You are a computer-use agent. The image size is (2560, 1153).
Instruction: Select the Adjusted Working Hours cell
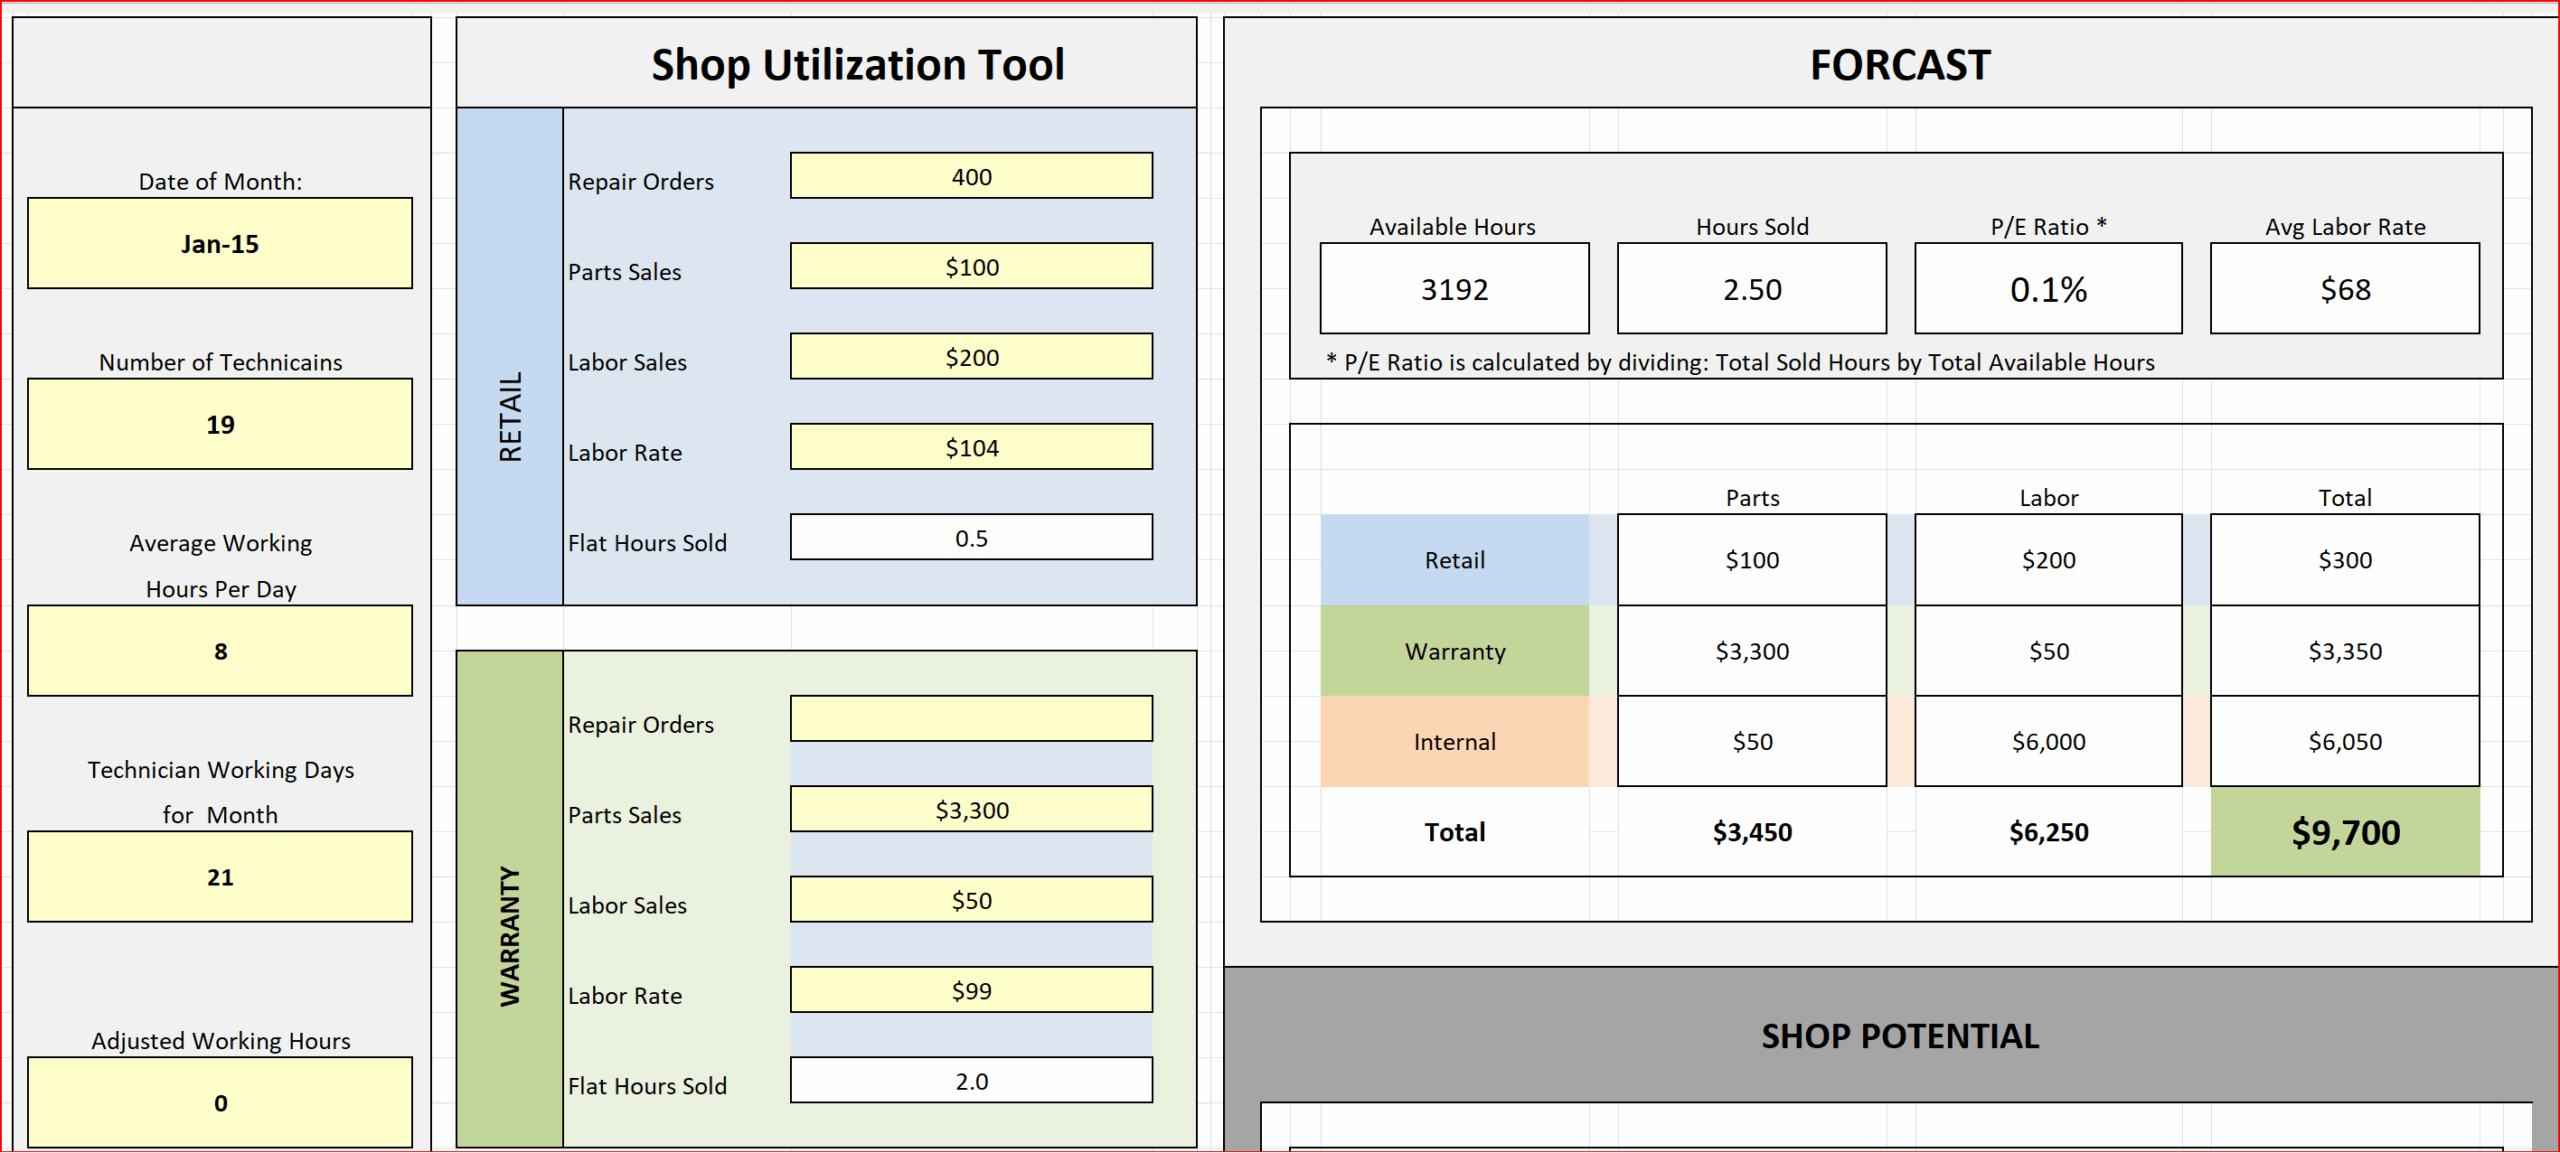220,1102
